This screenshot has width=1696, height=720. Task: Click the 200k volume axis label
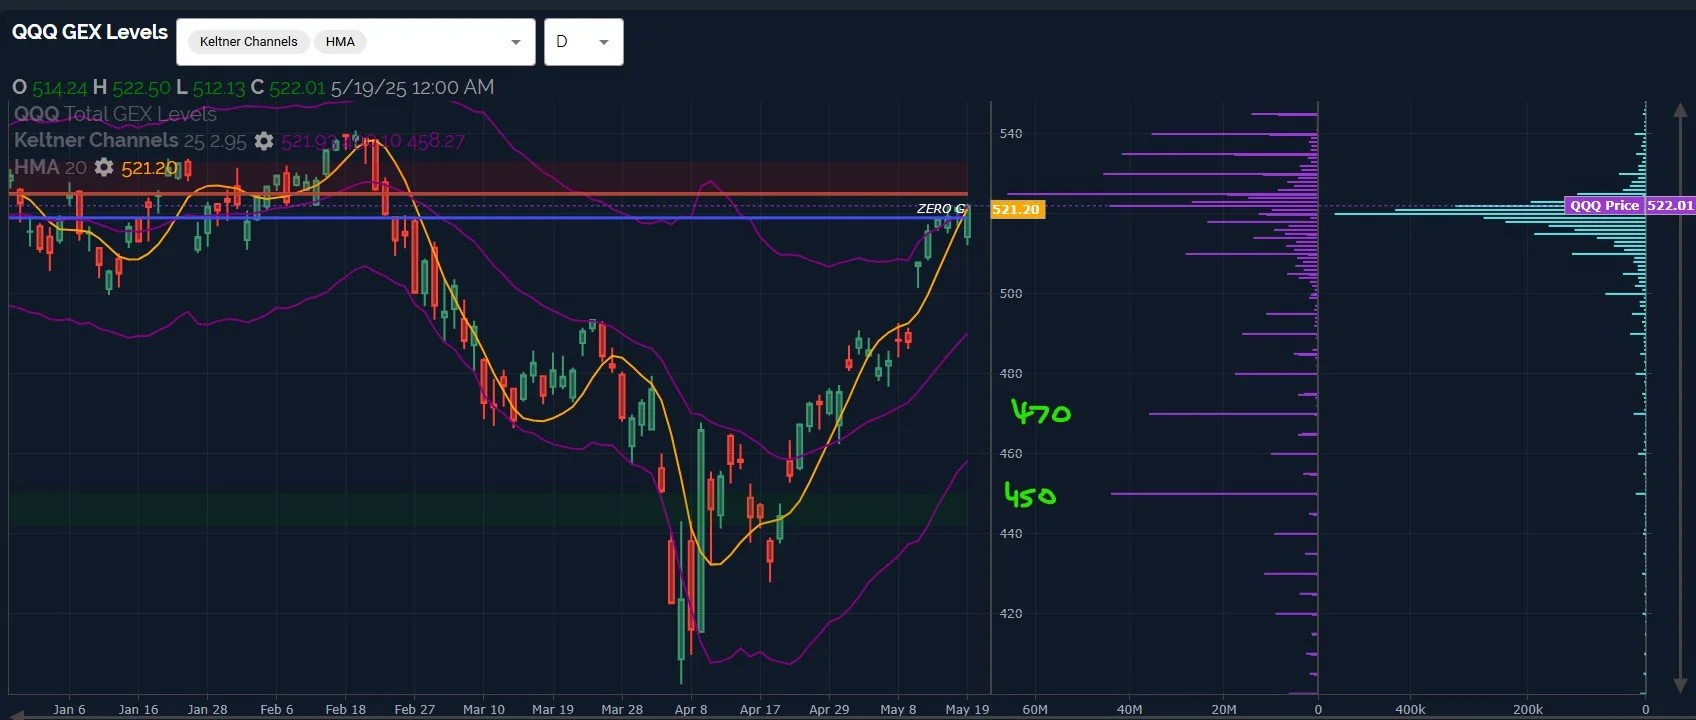tap(1527, 709)
